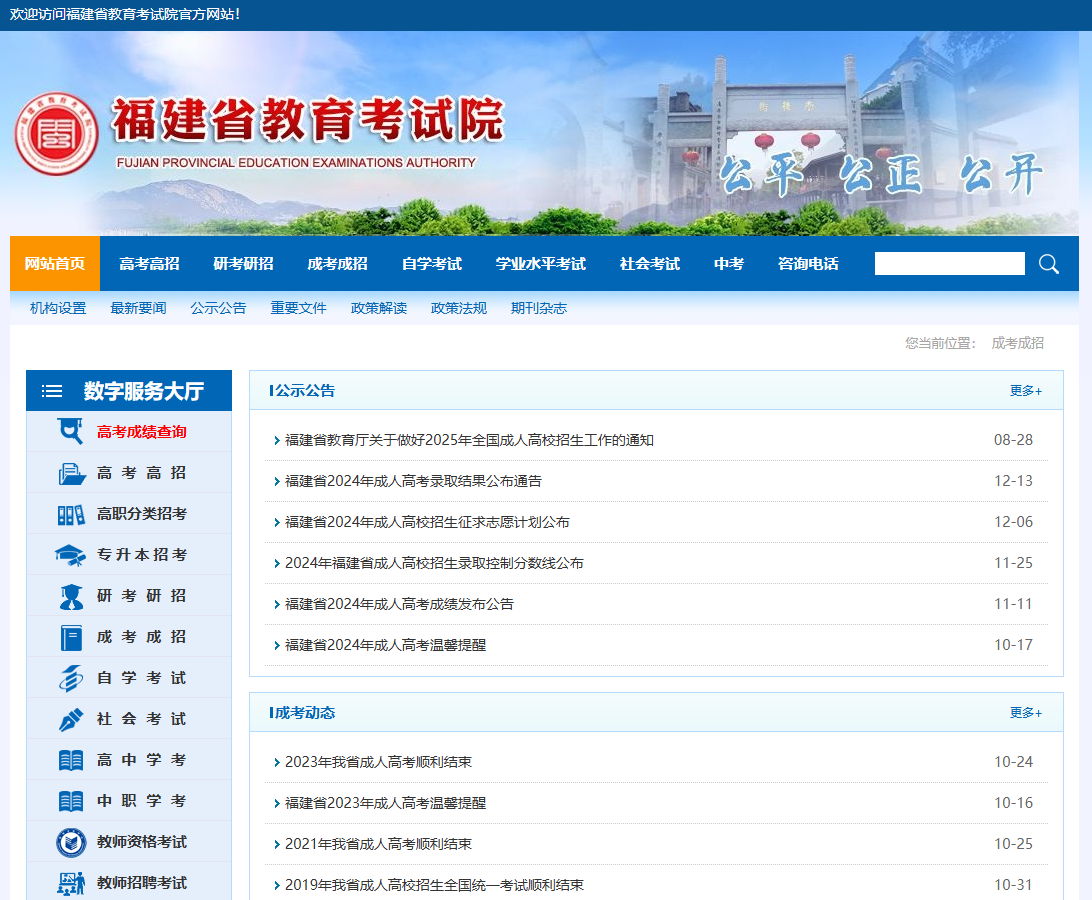Viewport: 1092px width, 900px height.
Task: Click the notebook icon beside 成 考 成 招
Action: (71, 637)
